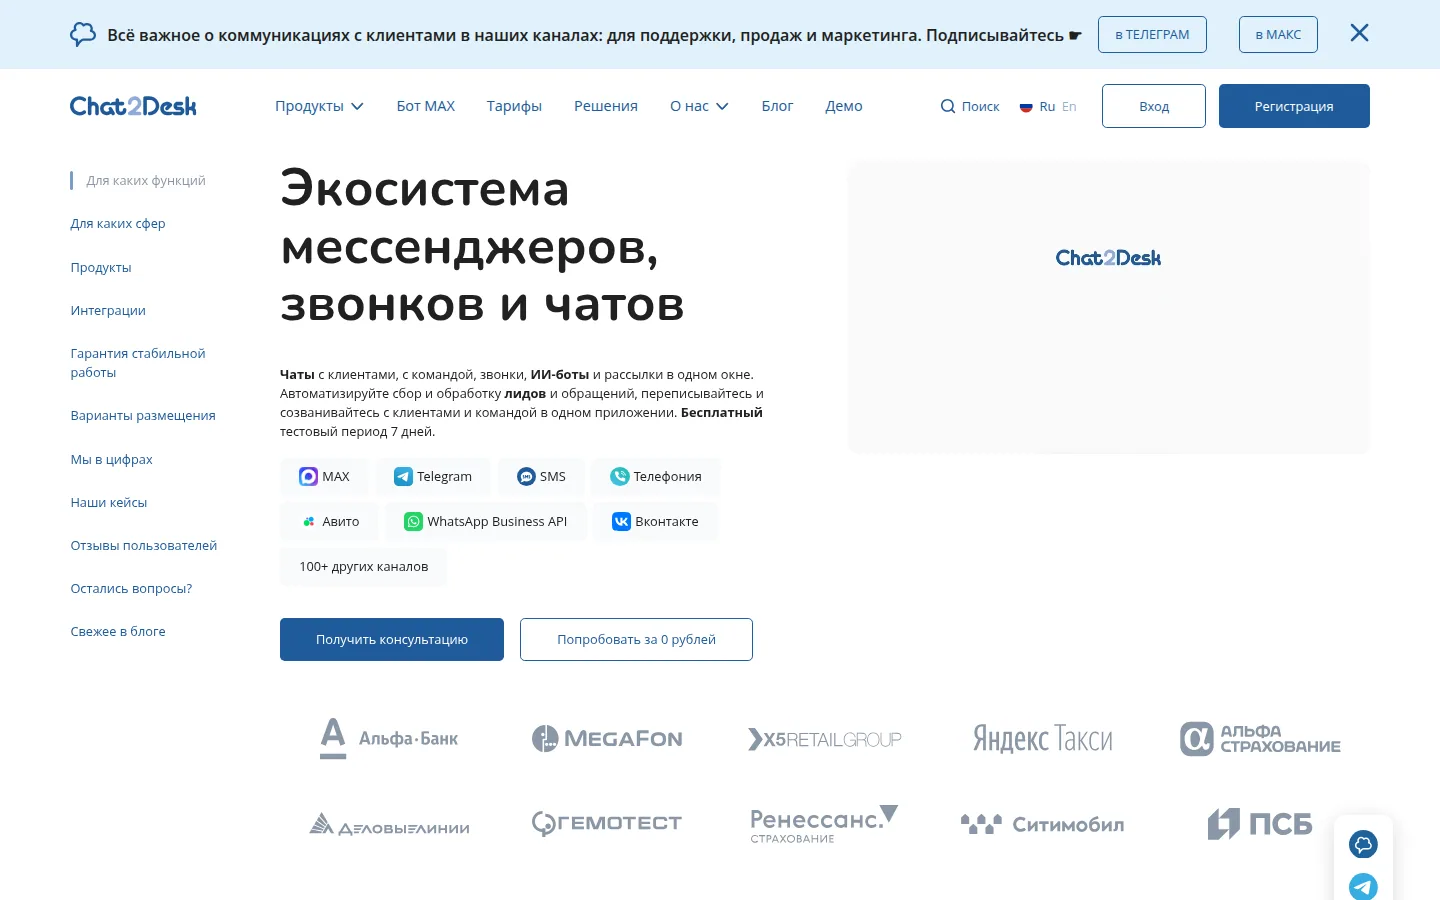Go to Мы в цифрах sidebar section

(x=111, y=459)
